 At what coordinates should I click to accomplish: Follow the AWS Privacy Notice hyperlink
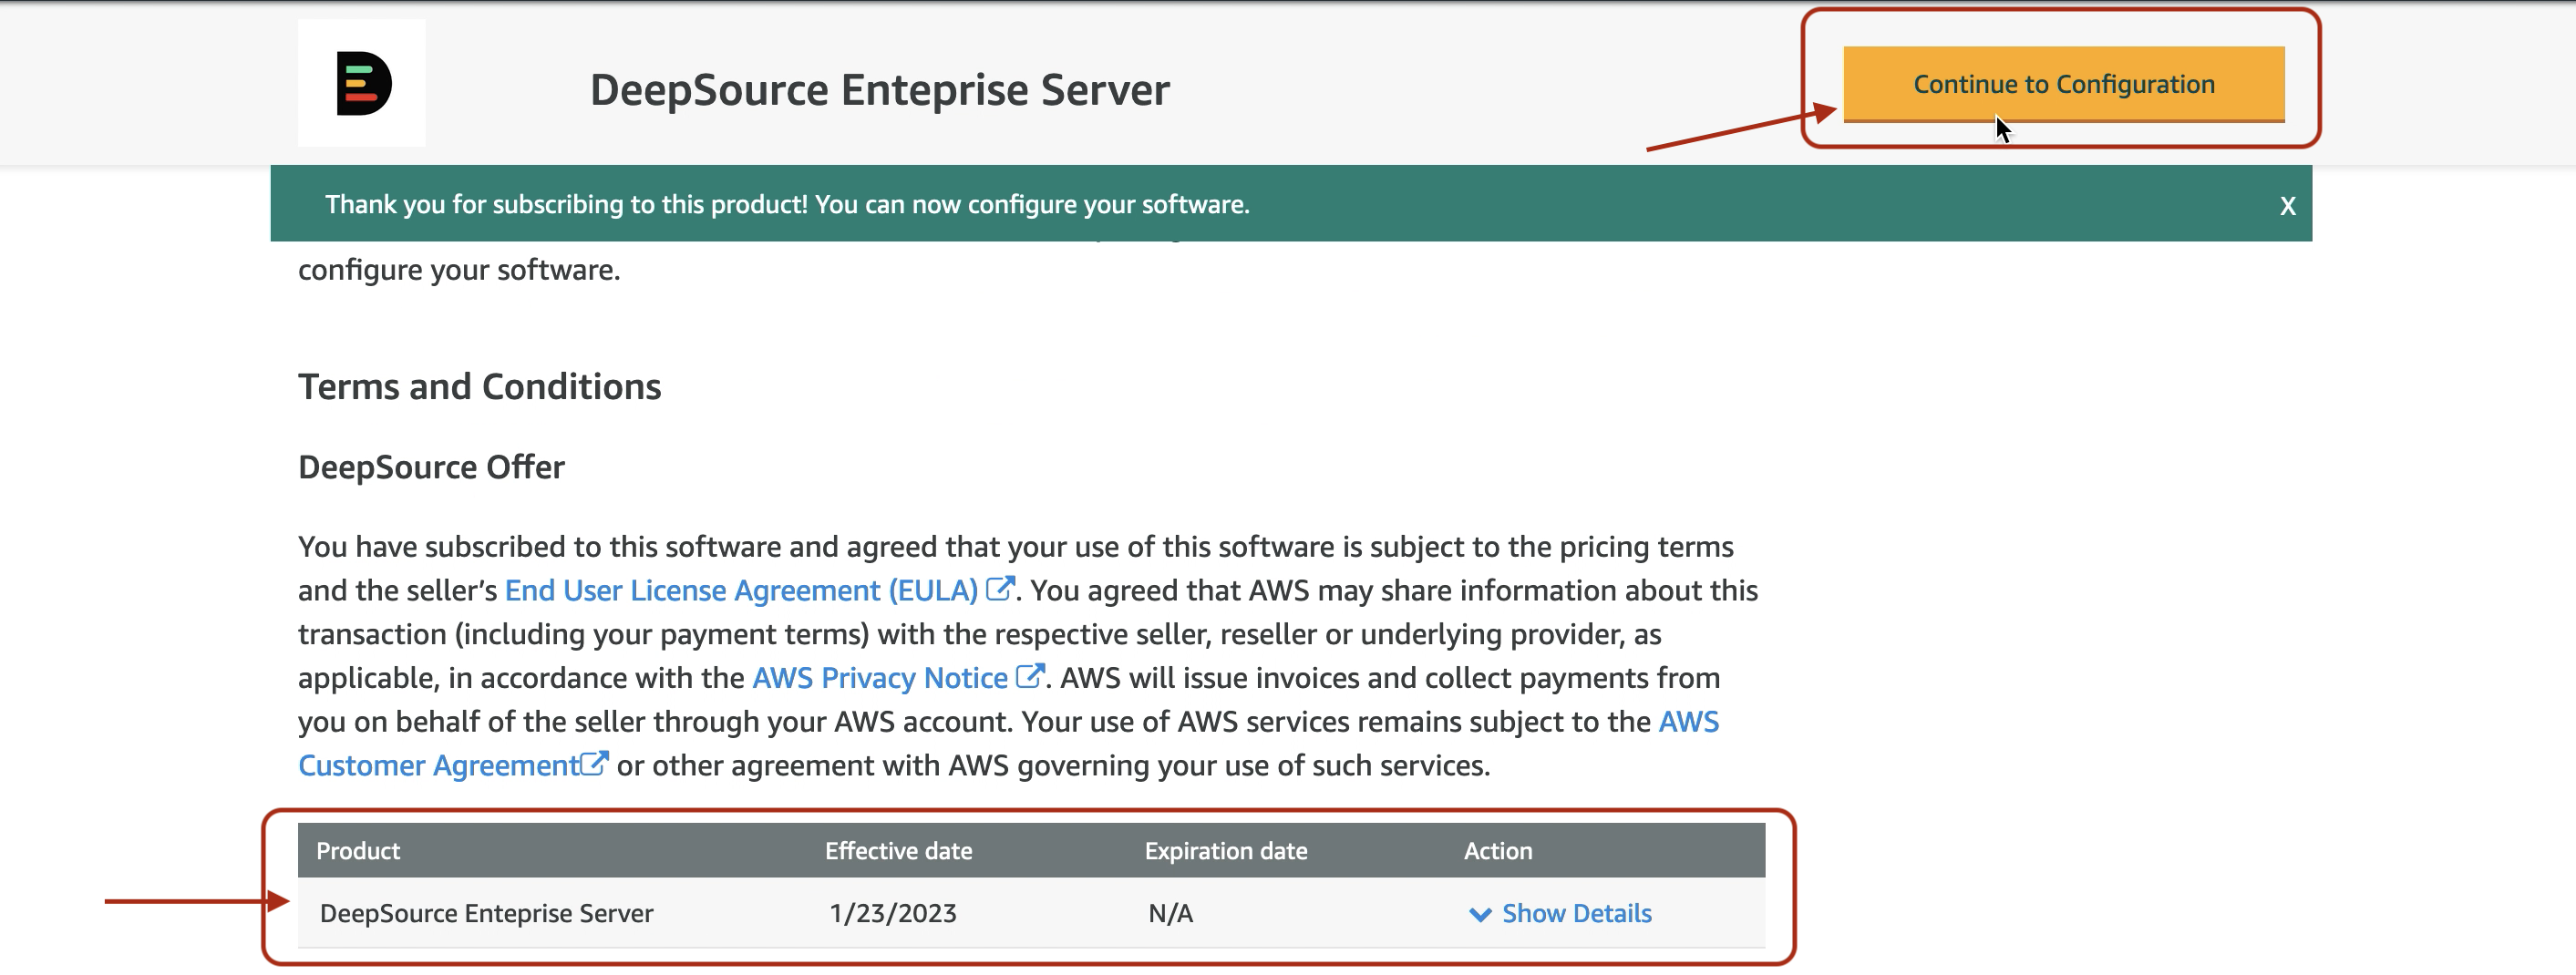tap(879, 676)
